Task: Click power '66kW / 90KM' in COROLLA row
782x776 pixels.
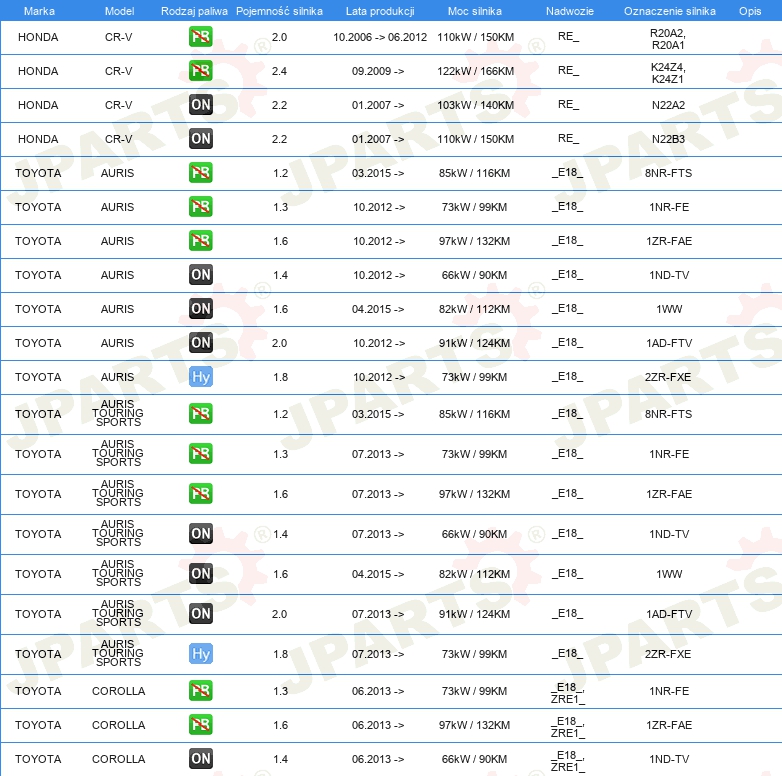Action: coord(474,759)
